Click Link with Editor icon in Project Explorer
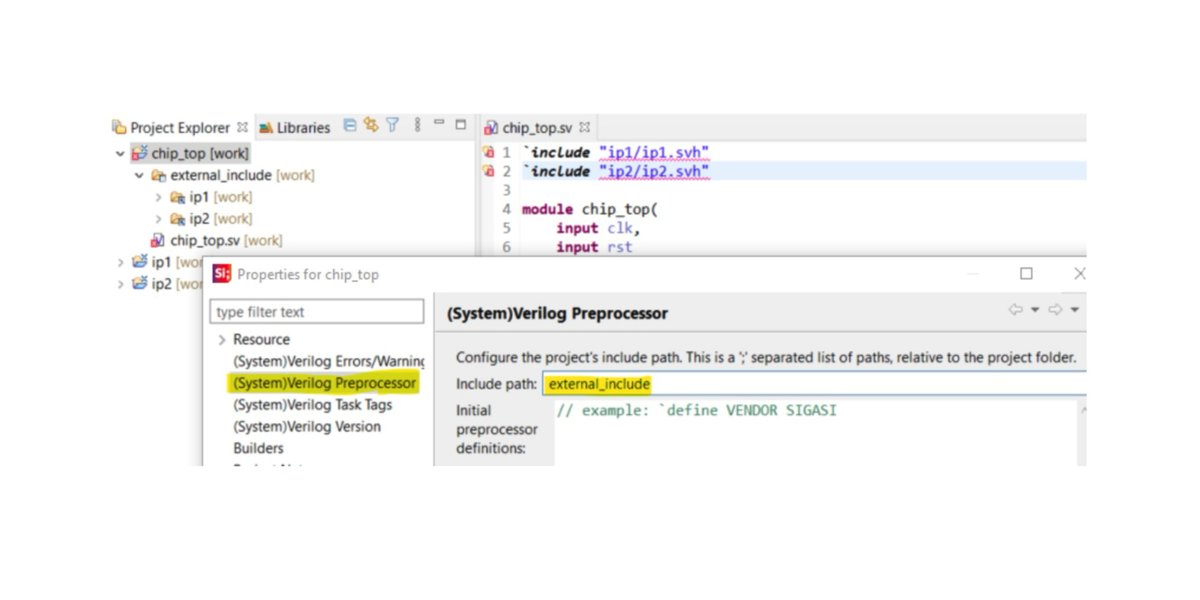Viewport: 1200px width, 600px height. pos(371,126)
